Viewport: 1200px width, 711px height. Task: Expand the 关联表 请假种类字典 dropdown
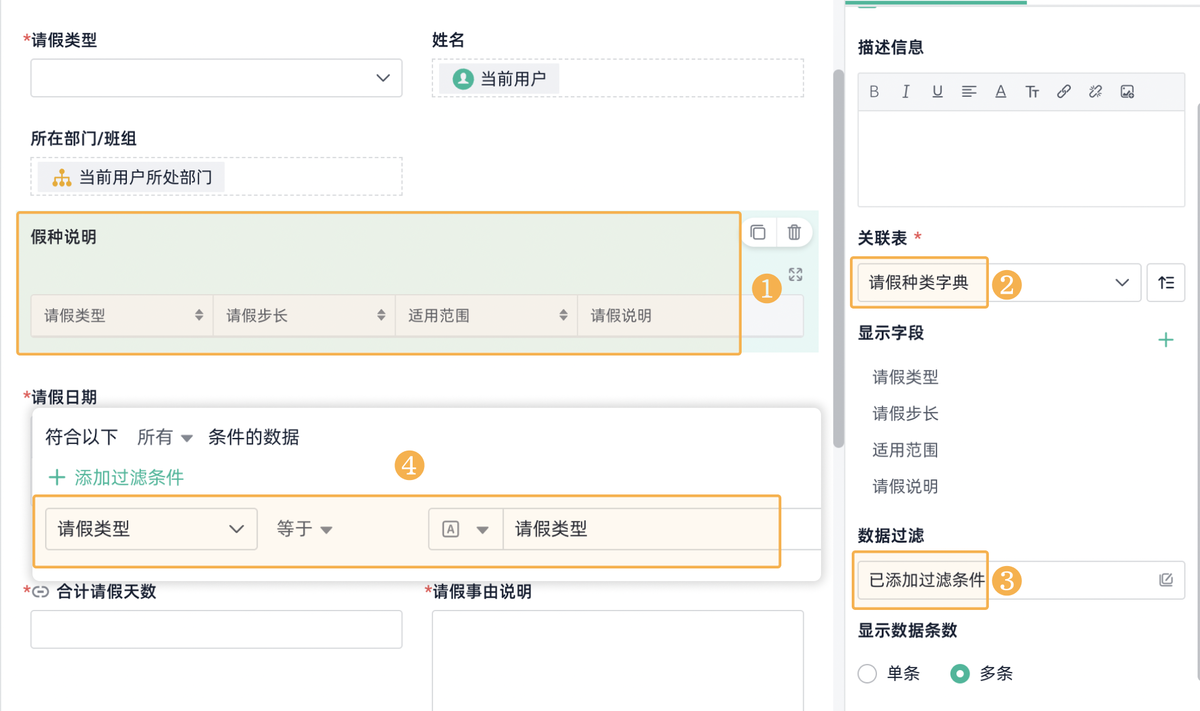click(1121, 283)
